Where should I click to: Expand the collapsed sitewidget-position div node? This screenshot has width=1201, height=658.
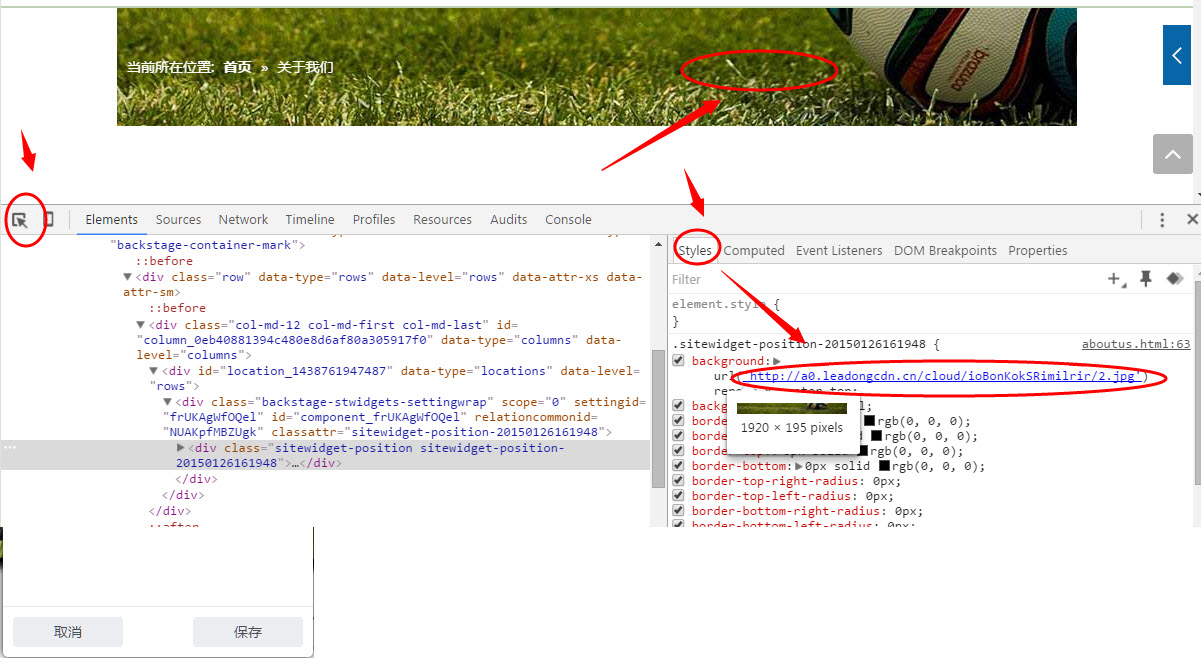[x=181, y=448]
